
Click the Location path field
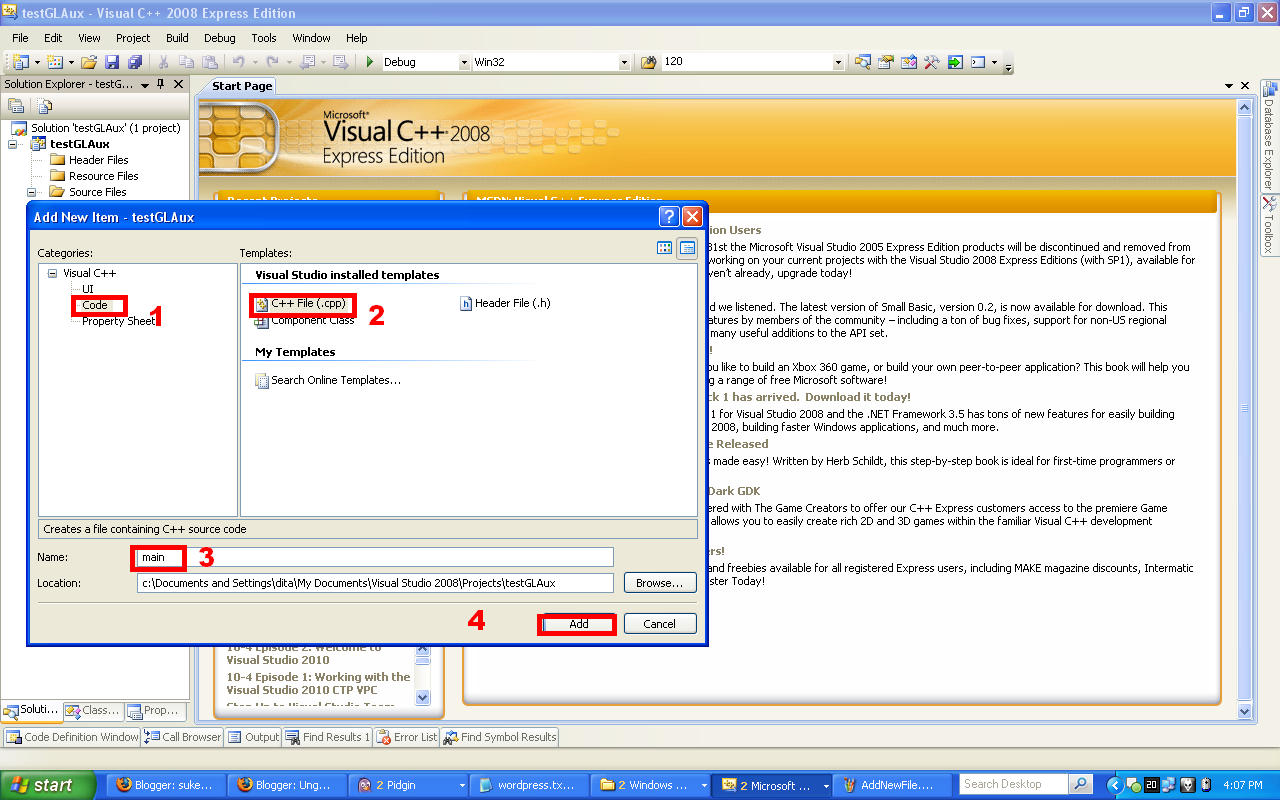[375, 582]
